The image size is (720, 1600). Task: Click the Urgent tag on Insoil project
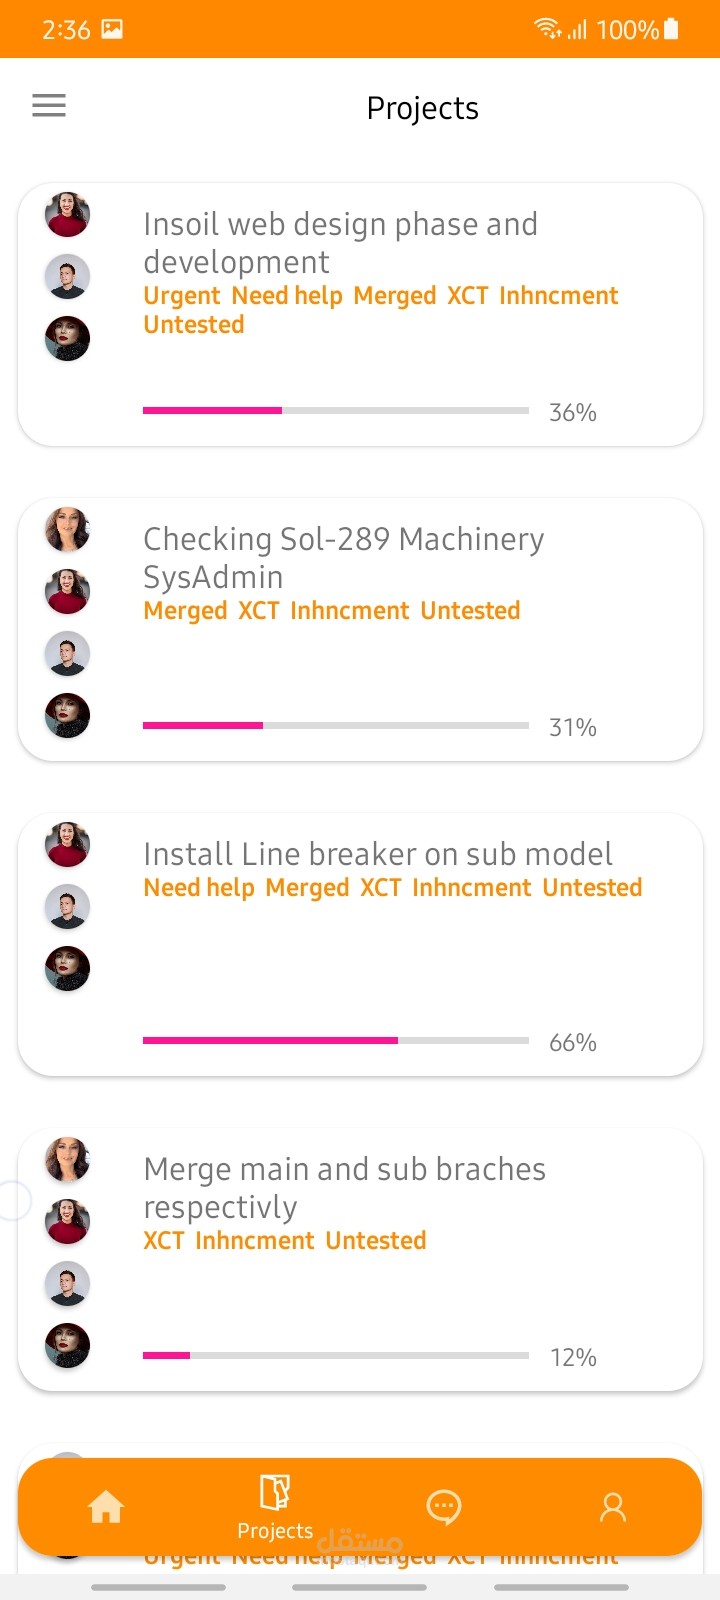point(181,296)
